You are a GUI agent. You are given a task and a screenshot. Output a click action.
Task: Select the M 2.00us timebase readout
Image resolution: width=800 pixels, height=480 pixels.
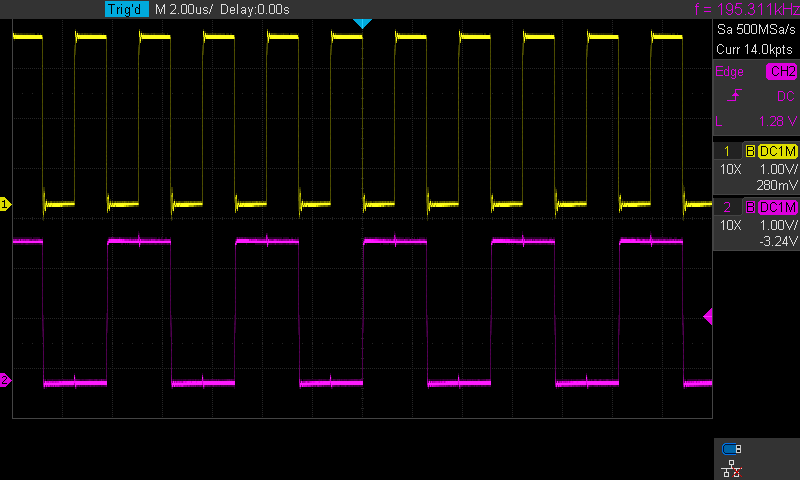click(188, 9)
